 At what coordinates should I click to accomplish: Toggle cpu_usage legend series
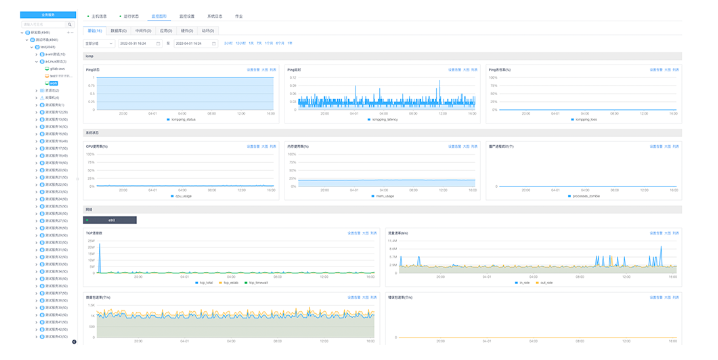(x=181, y=196)
